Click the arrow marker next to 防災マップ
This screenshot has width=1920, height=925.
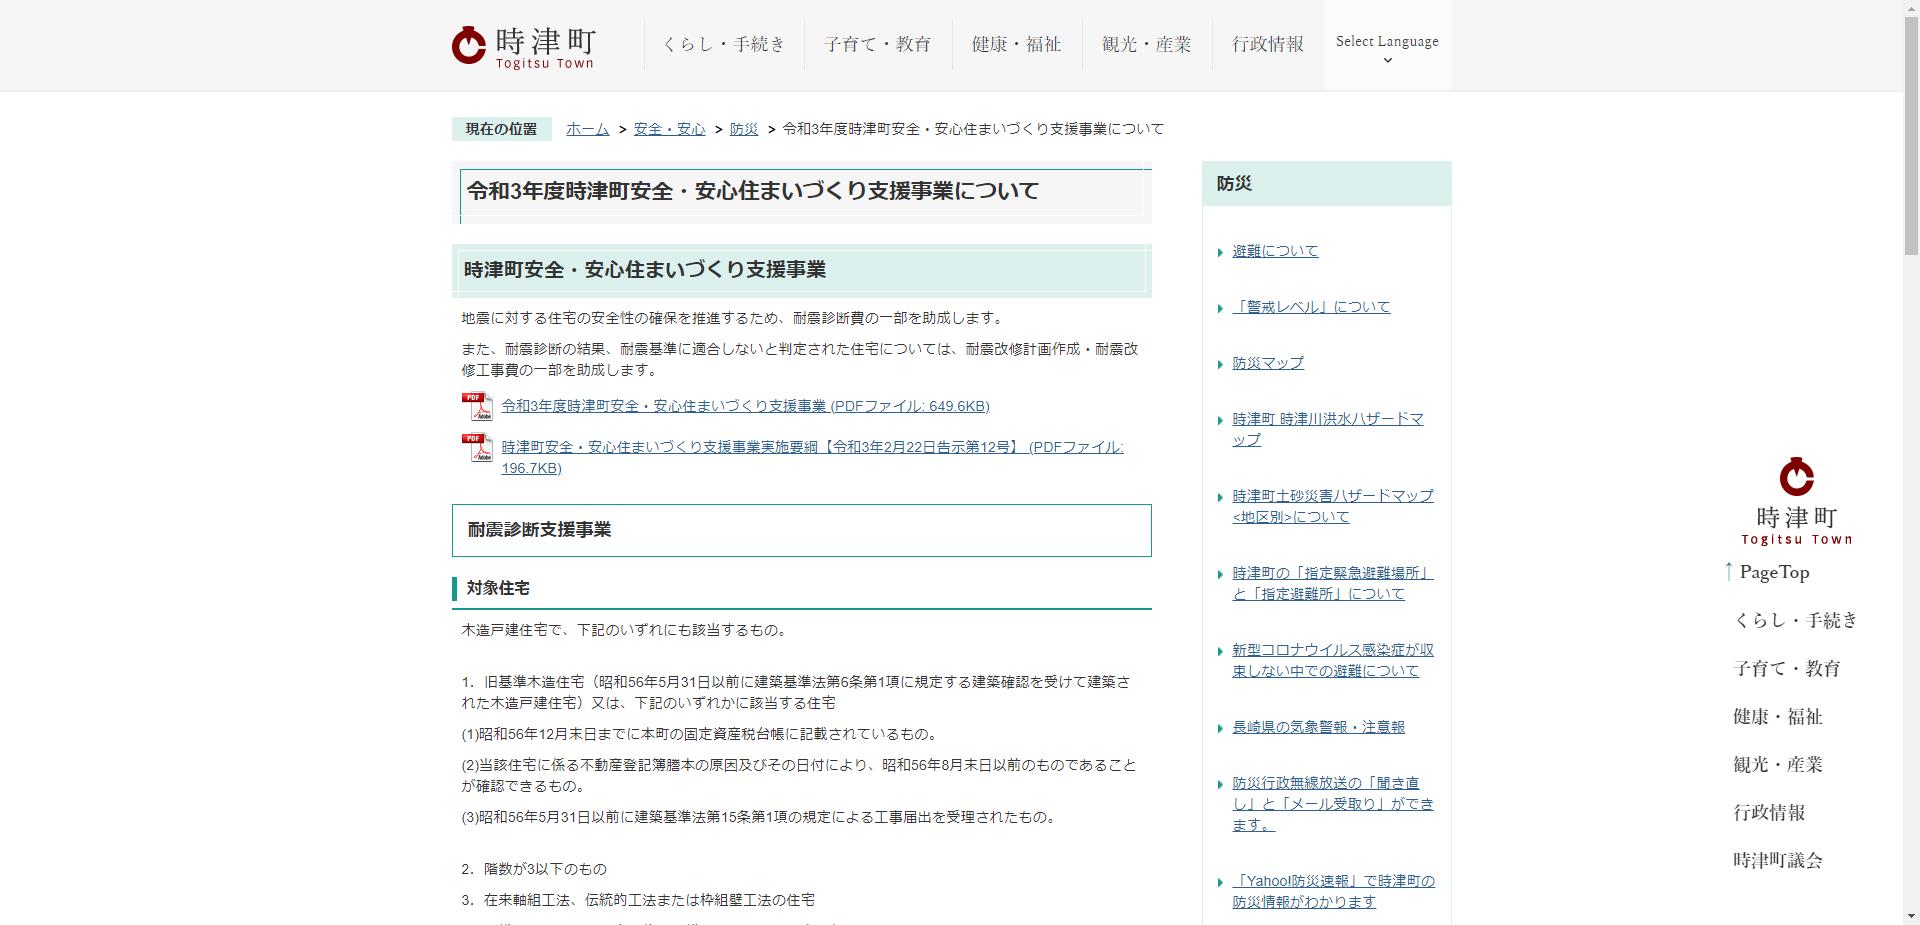click(x=1219, y=364)
